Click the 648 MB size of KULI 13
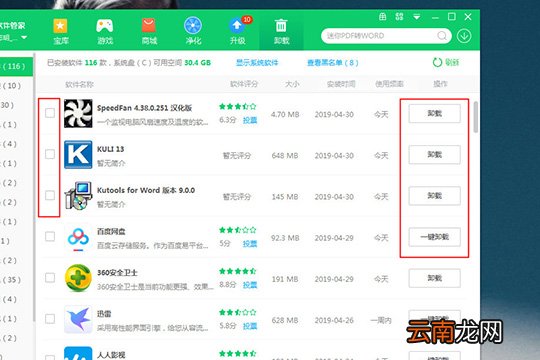 point(285,155)
